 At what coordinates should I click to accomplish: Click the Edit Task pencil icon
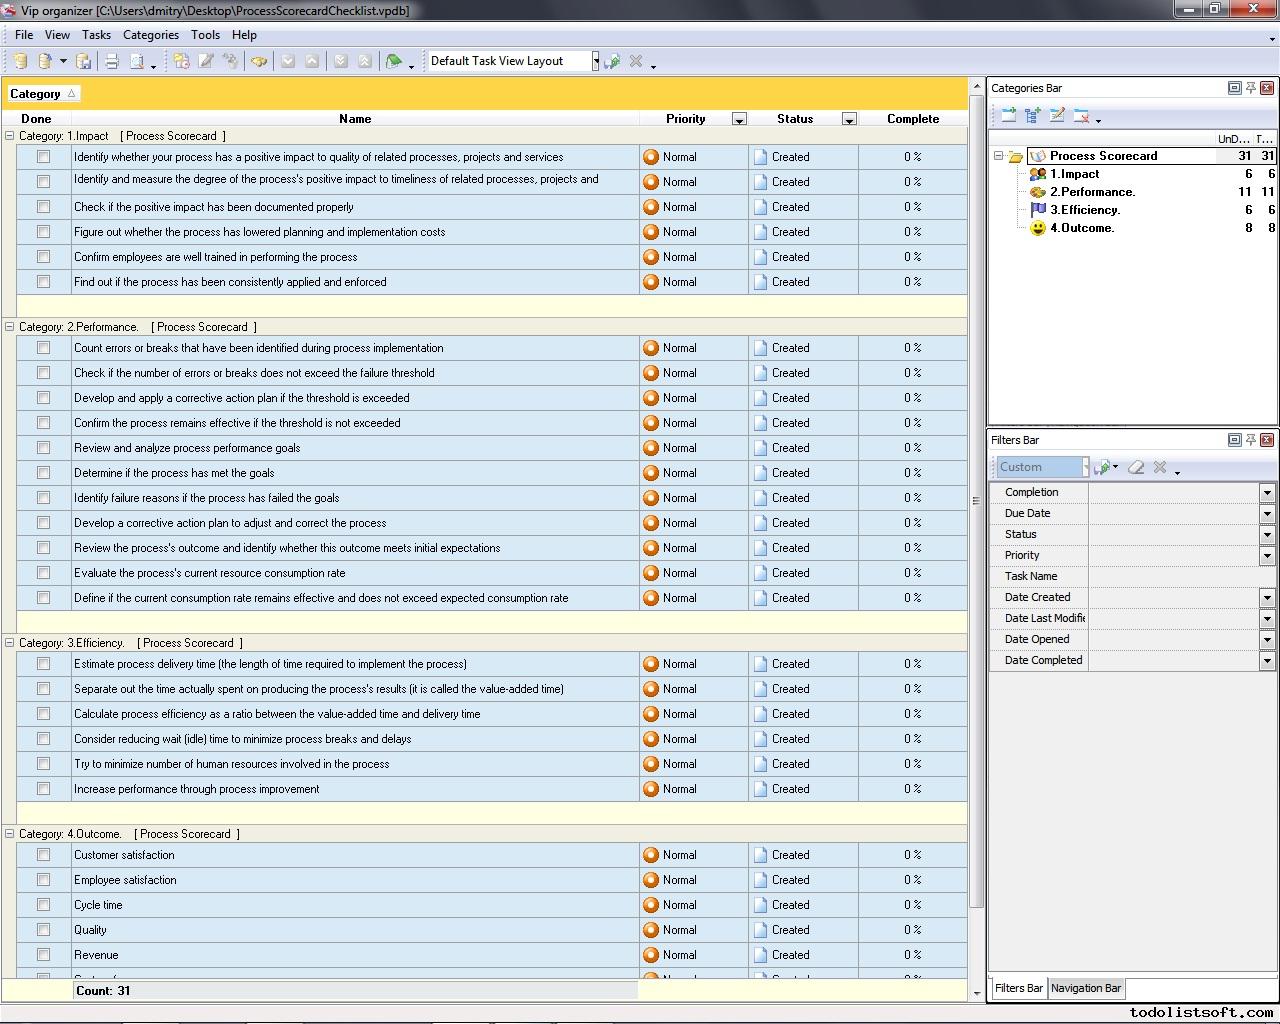click(206, 62)
